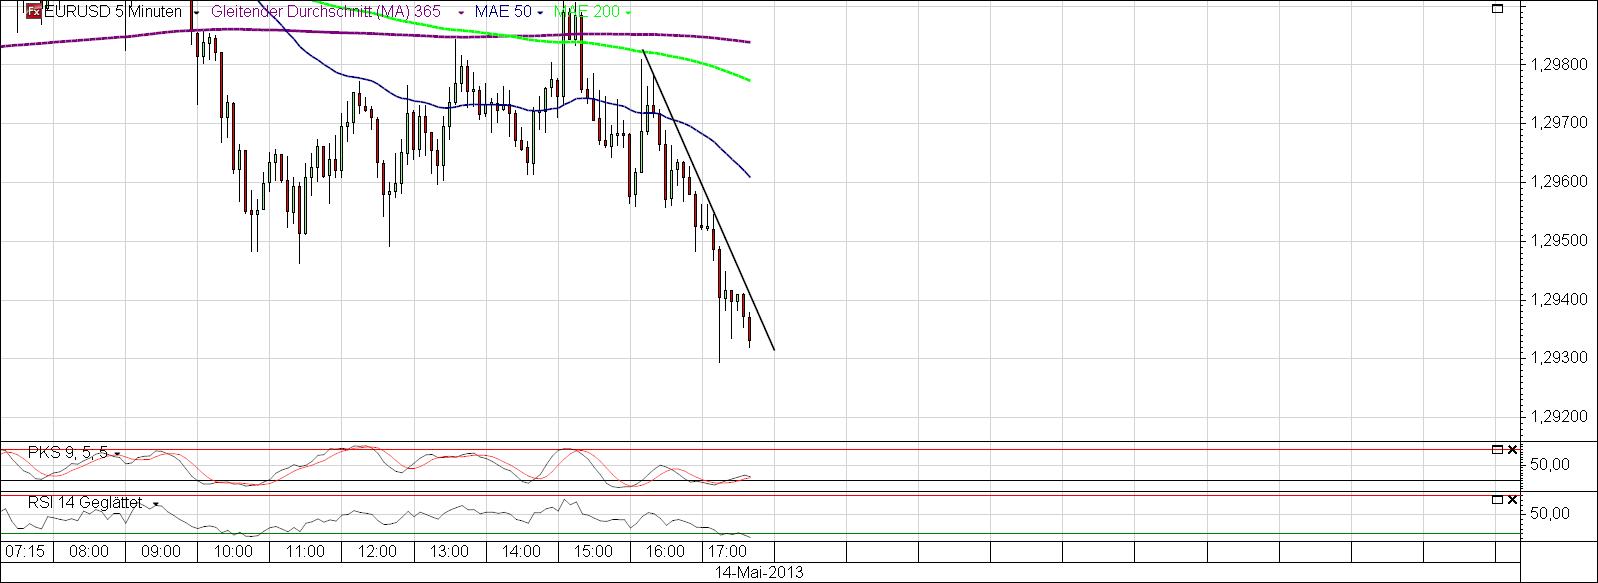1598x583 pixels.
Task: Open the EURUSD 5 Minuten dropdown arrow
Action: pyautogui.click(x=196, y=12)
